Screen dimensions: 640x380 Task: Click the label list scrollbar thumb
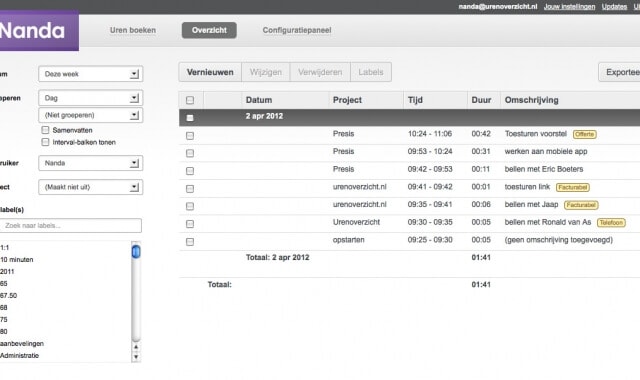(136, 251)
